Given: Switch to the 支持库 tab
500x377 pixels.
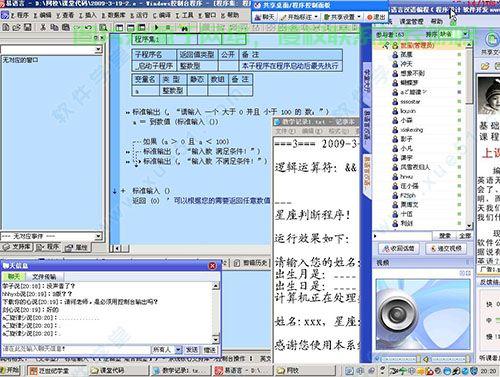Looking at the screenshot, I should click(16, 247).
